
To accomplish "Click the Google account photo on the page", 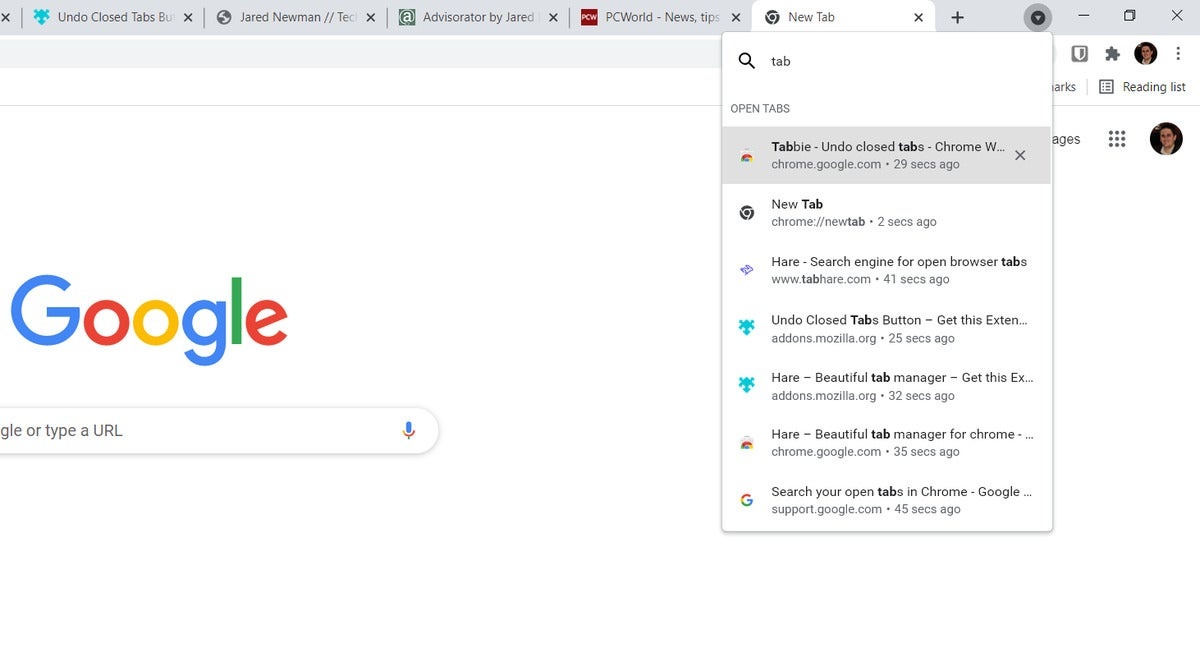I will (1166, 139).
